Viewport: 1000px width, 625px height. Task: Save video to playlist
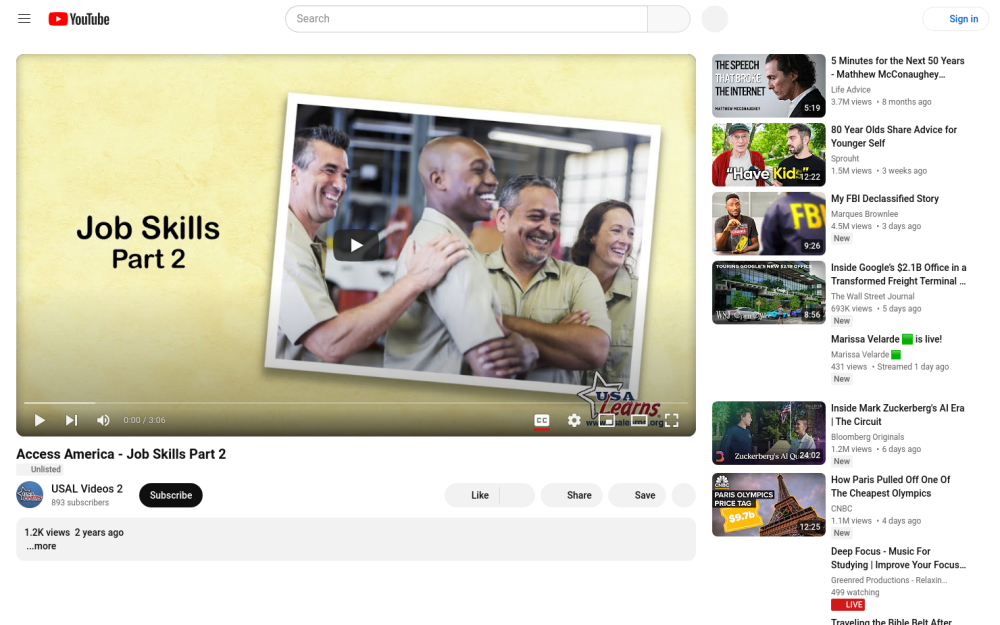[637, 495]
